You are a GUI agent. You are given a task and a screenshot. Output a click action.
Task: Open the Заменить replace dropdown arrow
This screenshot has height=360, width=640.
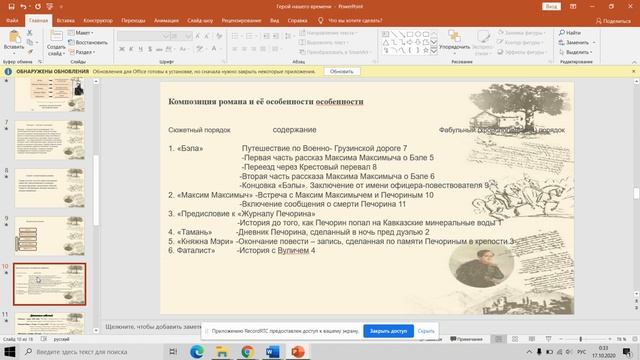[594, 42]
